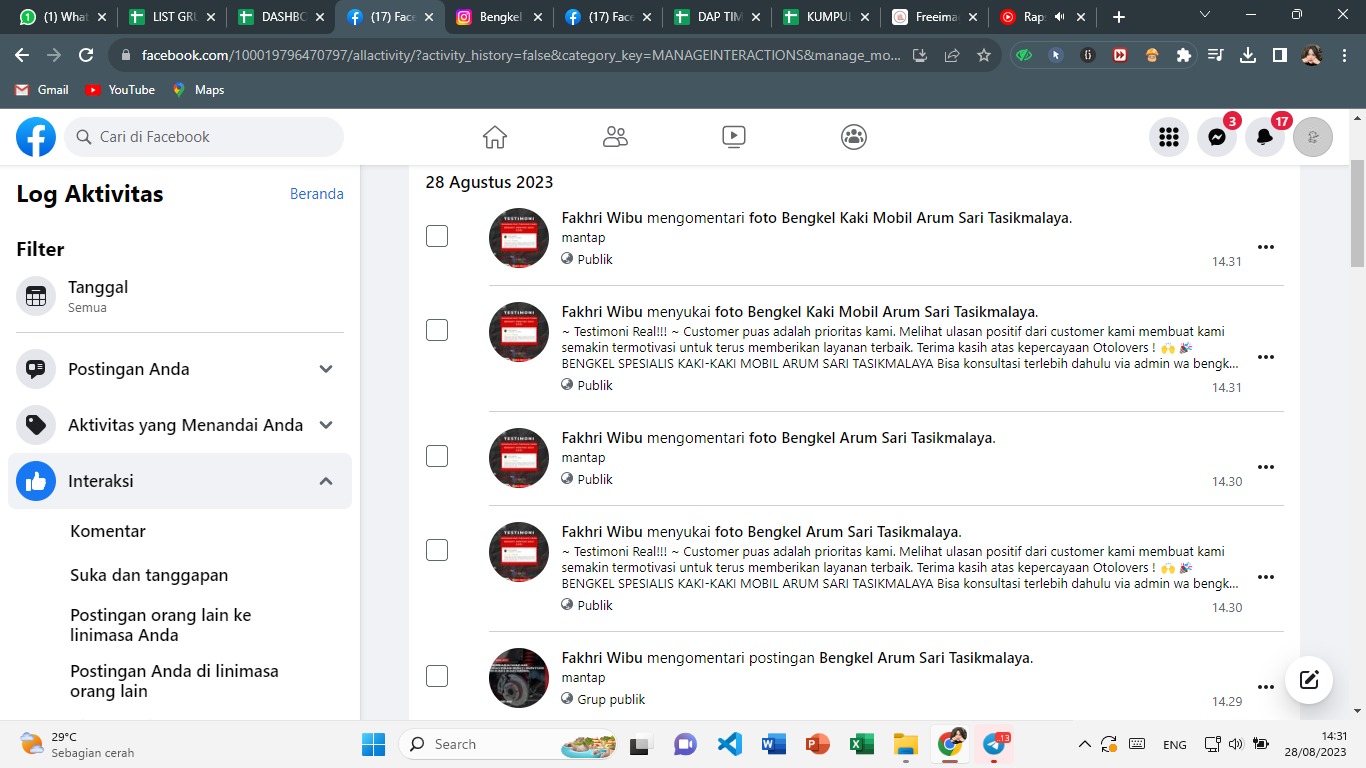
Task: Click the Chrome address bar URL
Action: (x=520, y=56)
